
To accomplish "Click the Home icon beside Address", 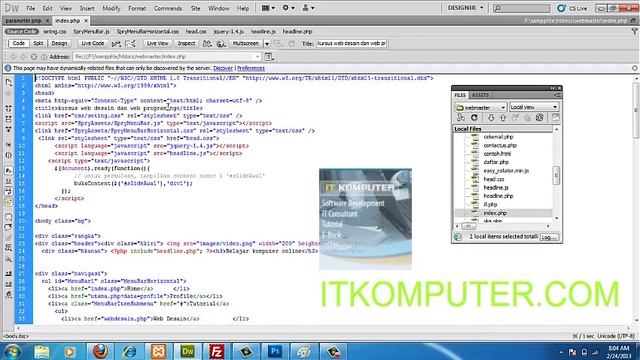I will pyautogui.click(x=44, y=57).
